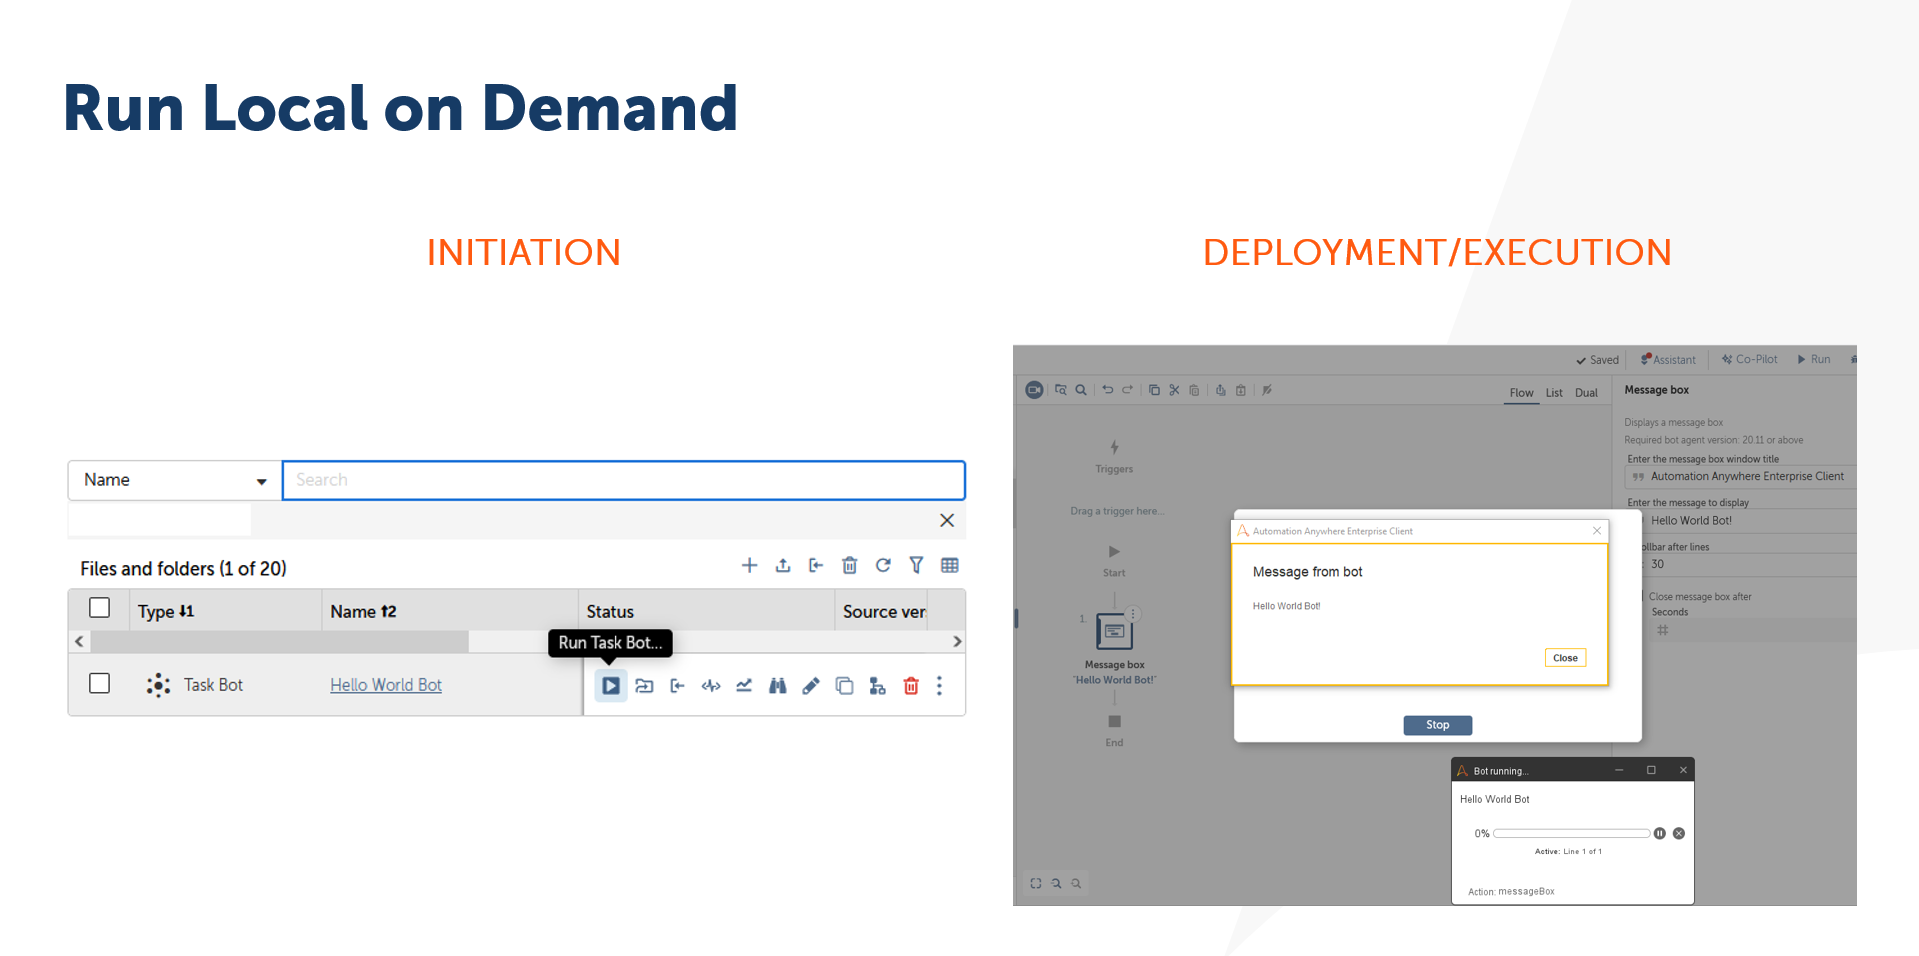The height and width of the screenshot is (956, 1919).
Task: Click the message box window title field
Action: pos(1740,477)
